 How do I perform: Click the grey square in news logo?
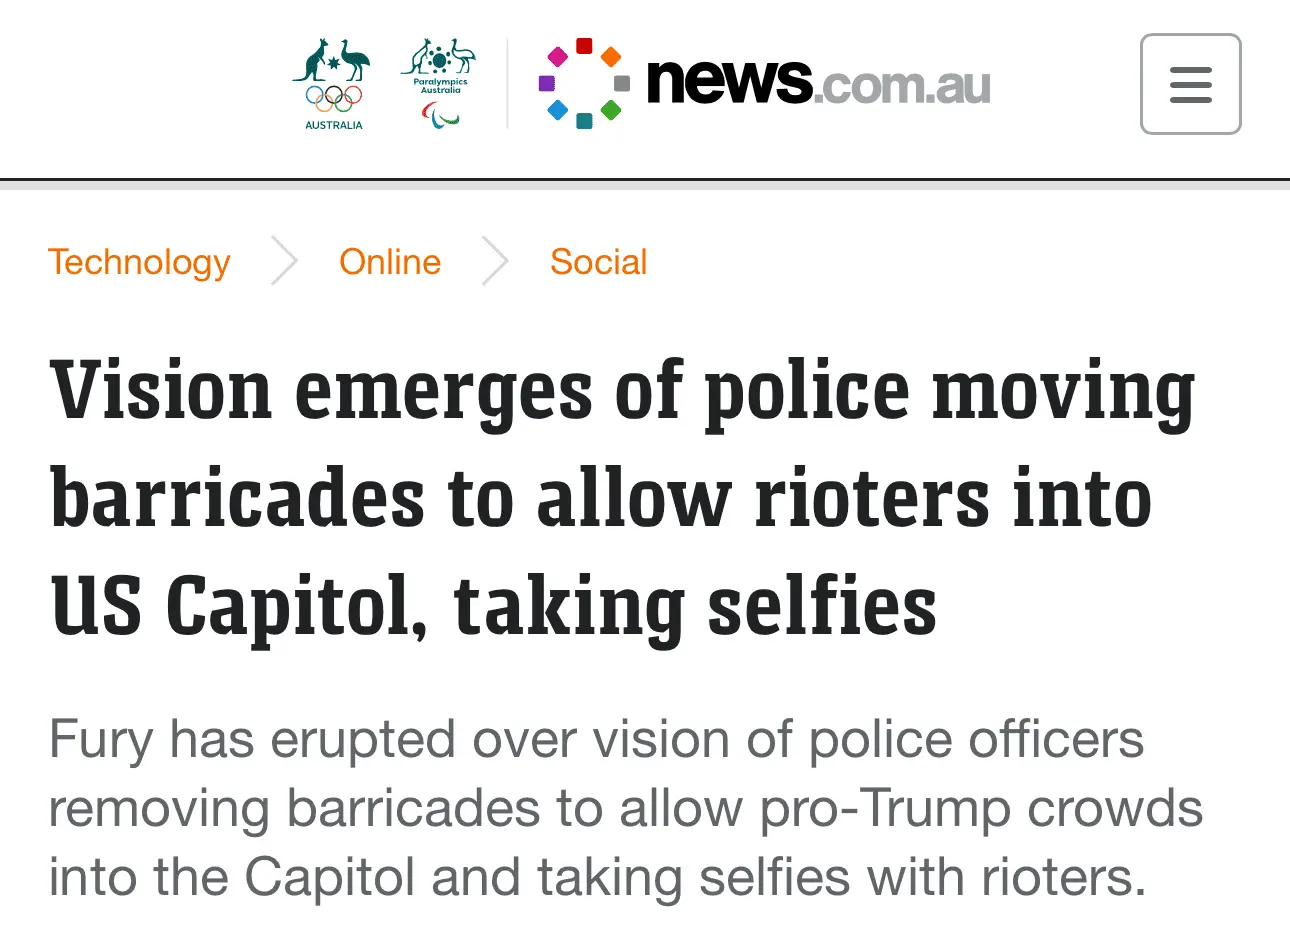point(622,83)
